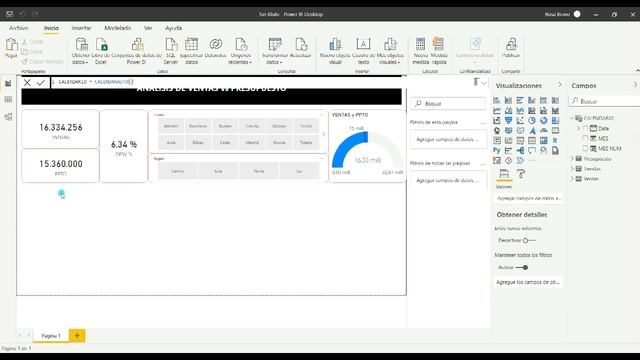The height and width of the screenshot is (360, 640).
Task: Toggle the Desactivar cross-report switch
Action: pos(529,240)
